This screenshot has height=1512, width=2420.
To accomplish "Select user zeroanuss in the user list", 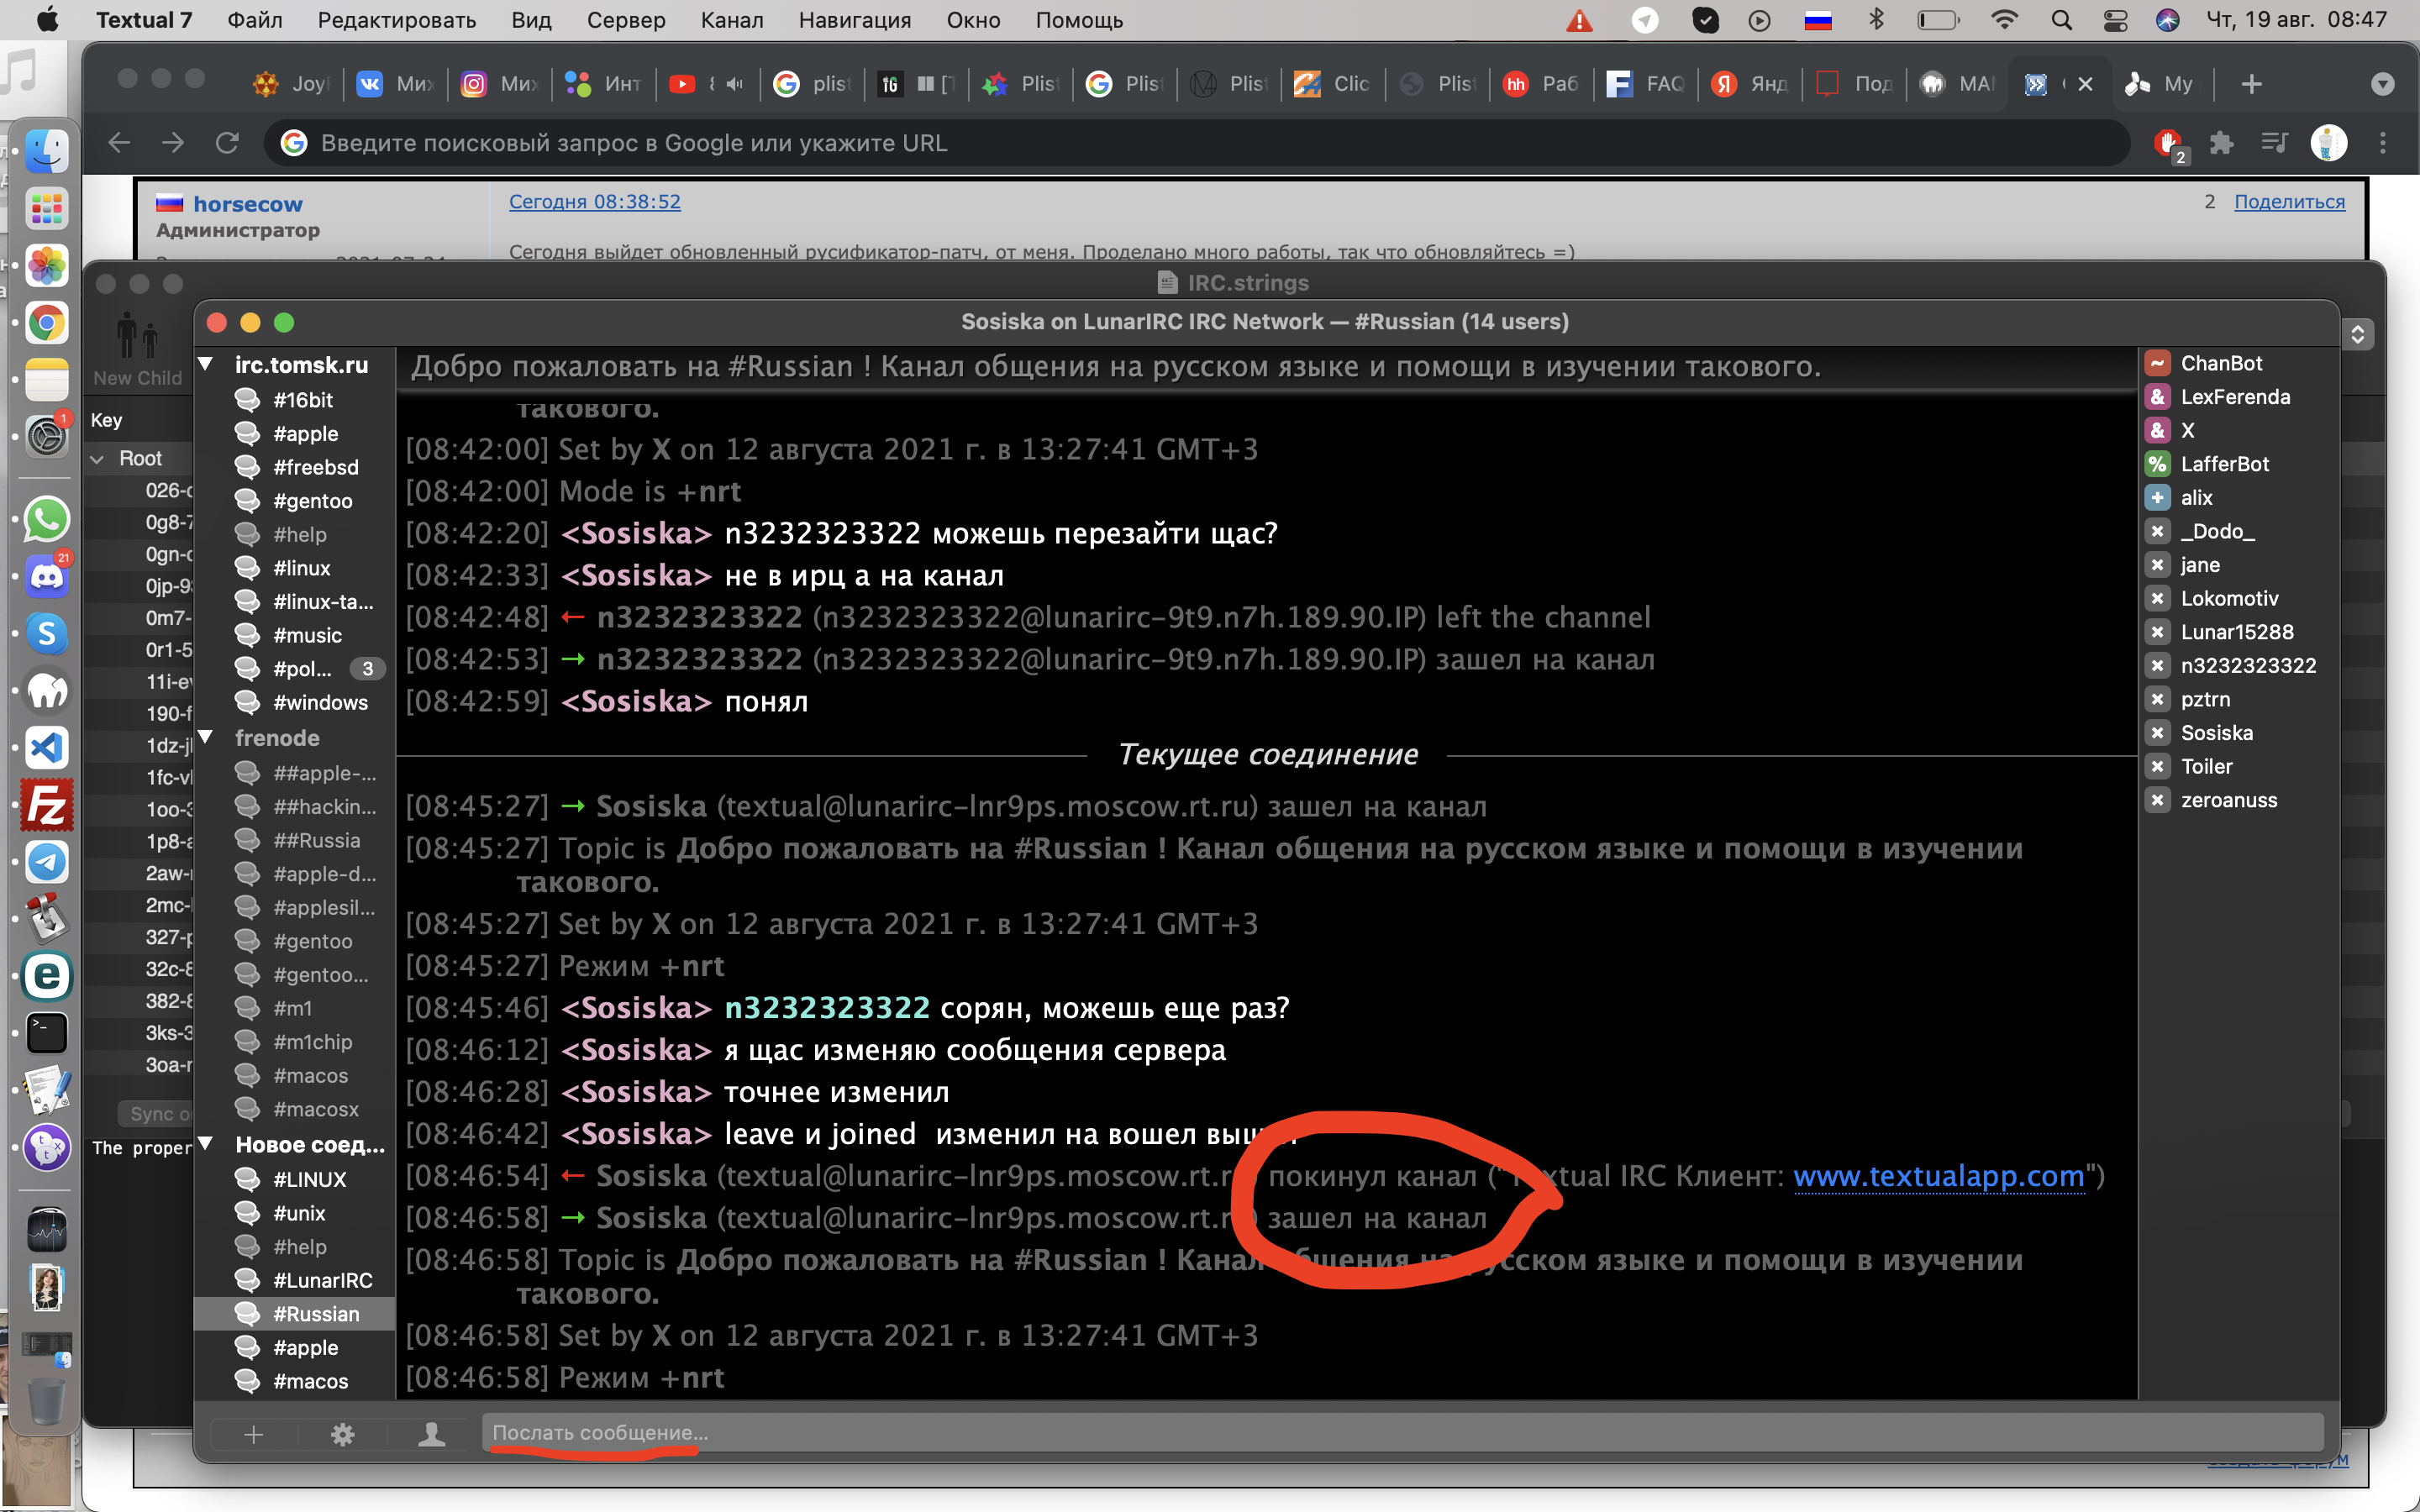I will coord(2228,800).
